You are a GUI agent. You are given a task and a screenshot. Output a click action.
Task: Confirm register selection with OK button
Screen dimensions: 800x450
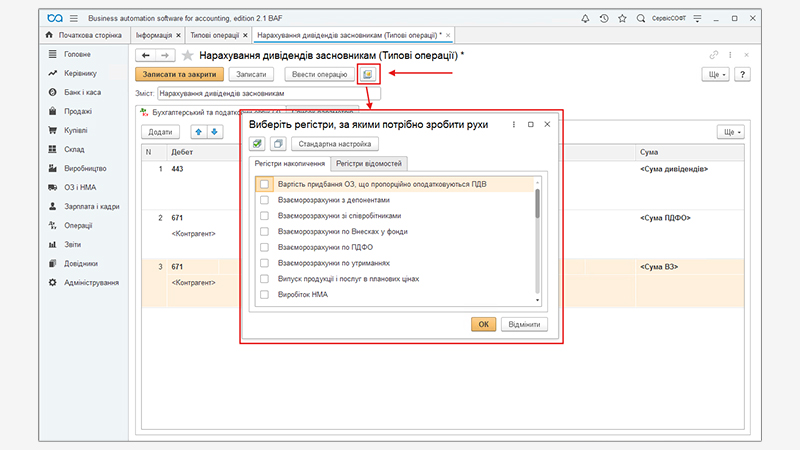[x=483, y=324]
